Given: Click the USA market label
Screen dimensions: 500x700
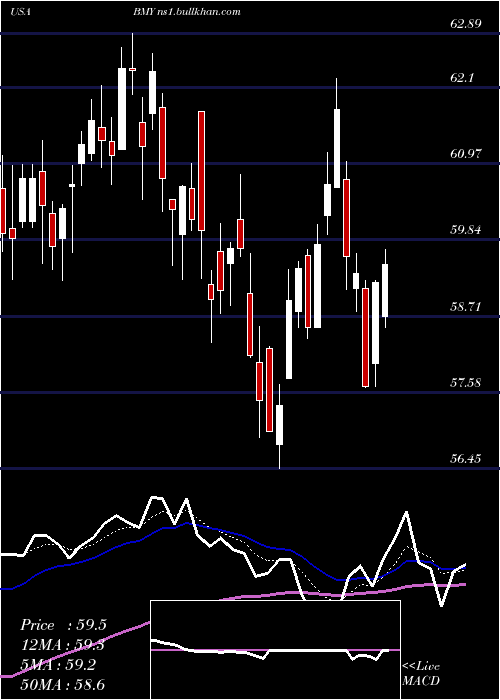Looking at the screenshot, I should pyautogui.click(x=20, y=12).
